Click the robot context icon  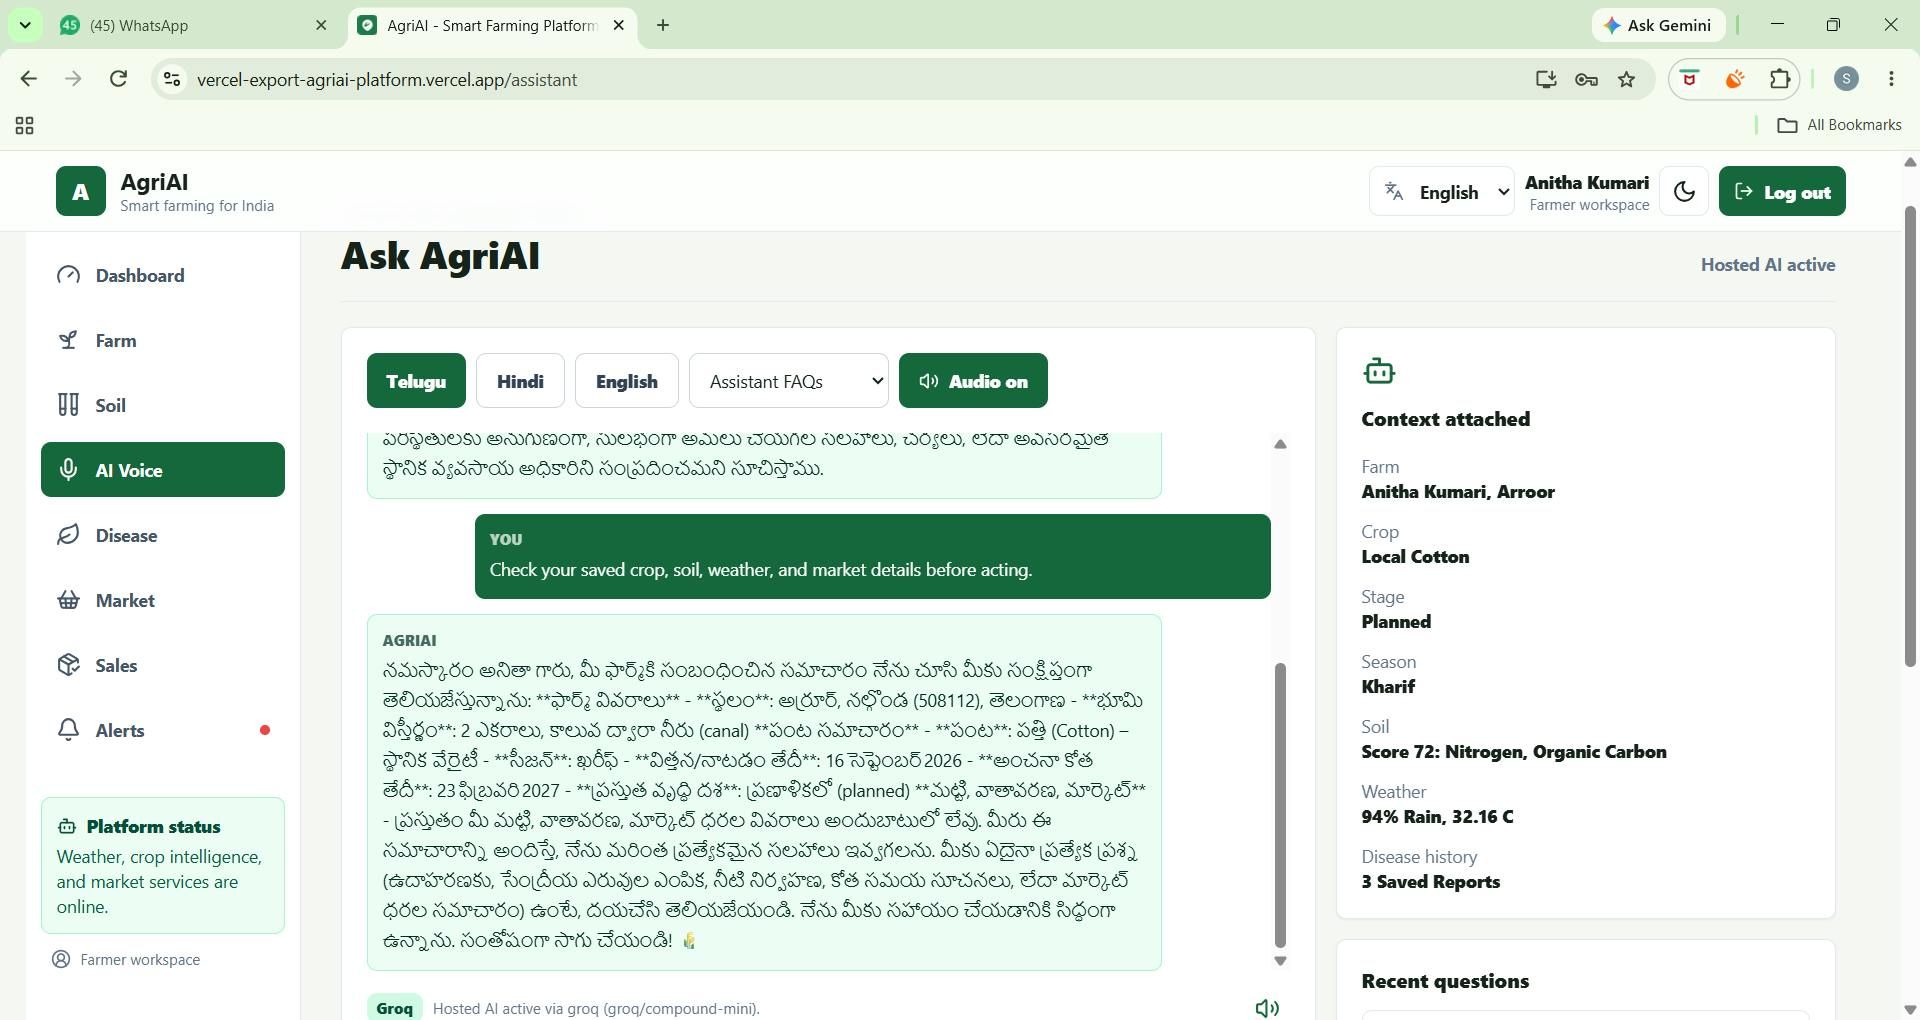pyautogui.click(x=1379, y=371)
